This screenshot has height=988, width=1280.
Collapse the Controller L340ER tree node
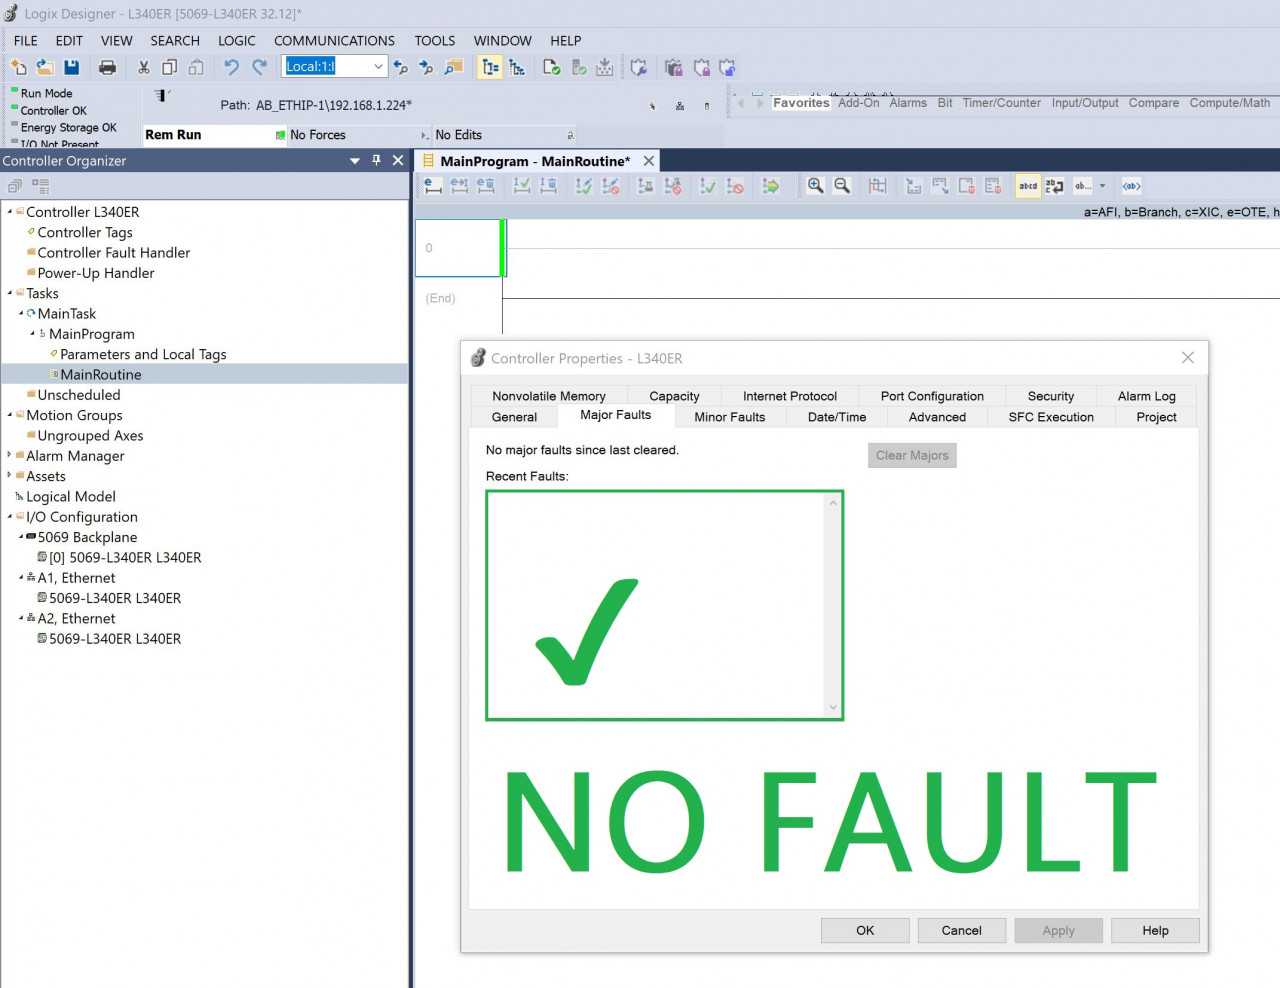(x=10, y=212)
